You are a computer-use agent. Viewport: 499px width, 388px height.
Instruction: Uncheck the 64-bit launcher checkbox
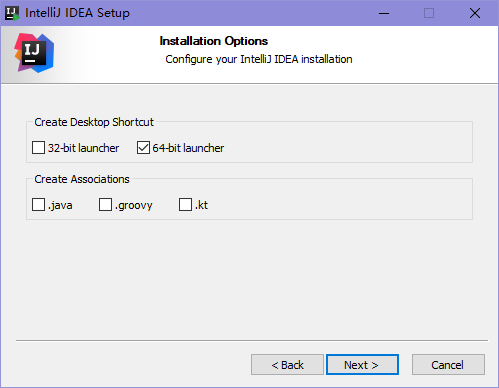tap(143, 148)
